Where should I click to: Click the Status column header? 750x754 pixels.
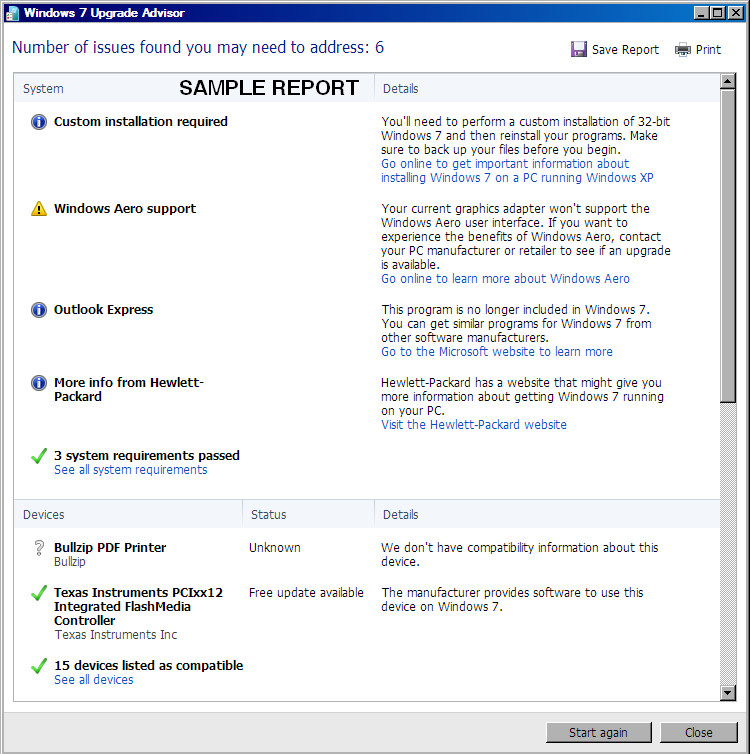(x=269, y=515)
